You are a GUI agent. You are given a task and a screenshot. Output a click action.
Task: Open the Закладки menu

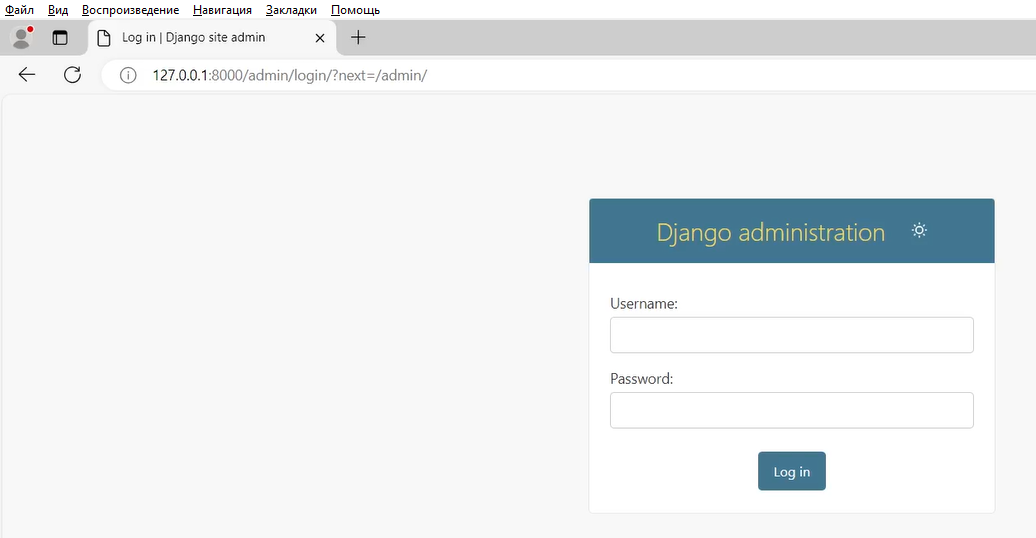(x=291, y=10)
